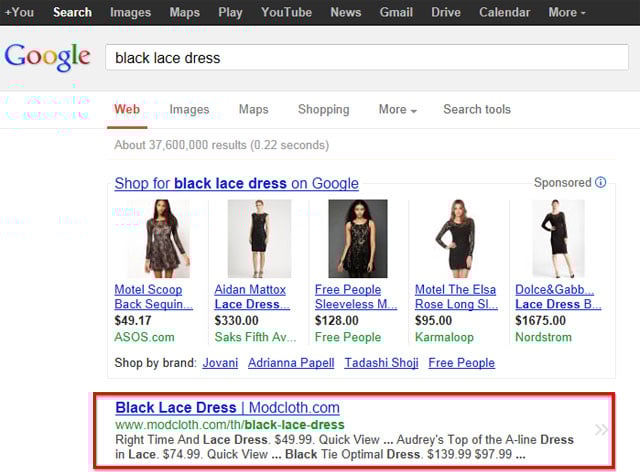This screenshot has width=640, height=474.
Task: Open Search tools
Action: point(477,109)
